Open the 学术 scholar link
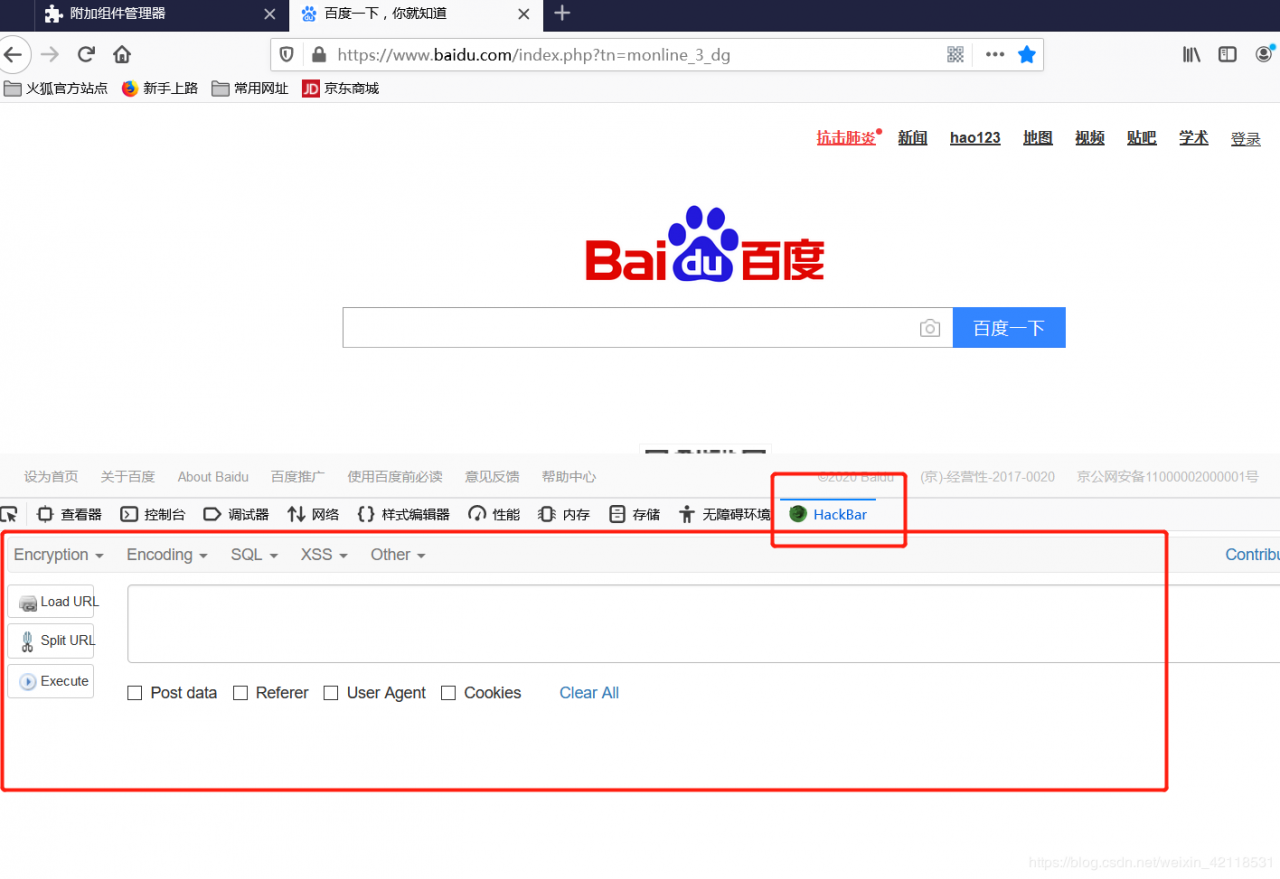1280x879 pixels. point(1194,138)
